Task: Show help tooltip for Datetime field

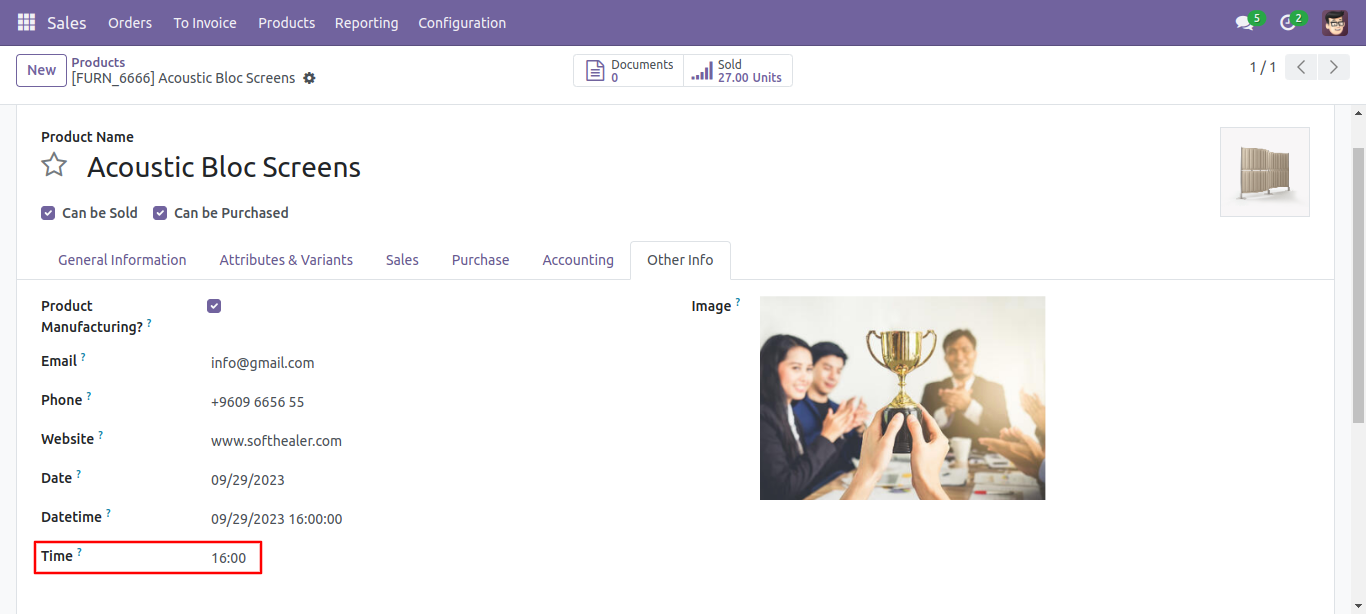Action: pos(108,512)
